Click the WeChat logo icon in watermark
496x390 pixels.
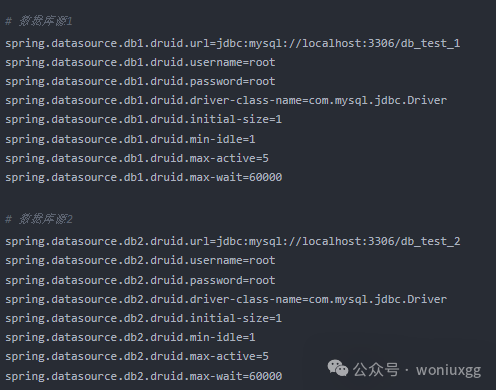pos(338,368)
